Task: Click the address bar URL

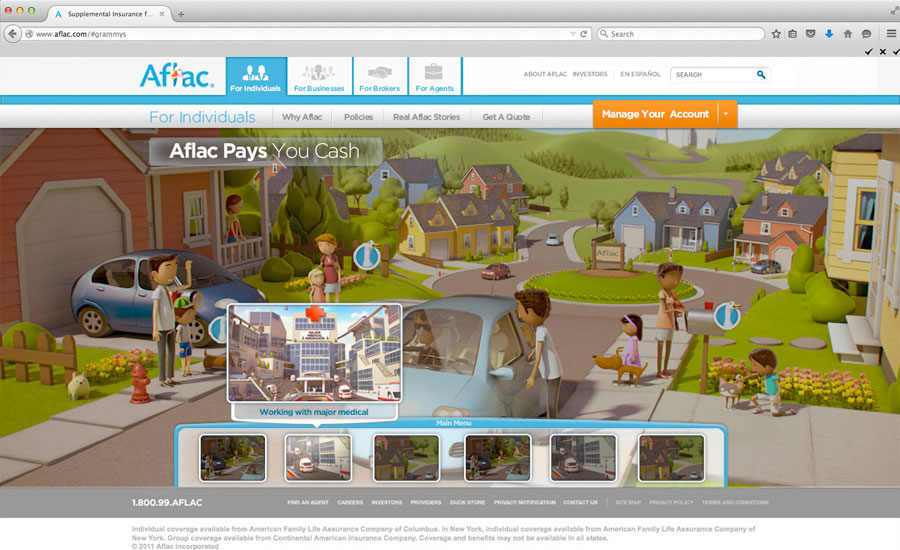Action: coord(81,34)
